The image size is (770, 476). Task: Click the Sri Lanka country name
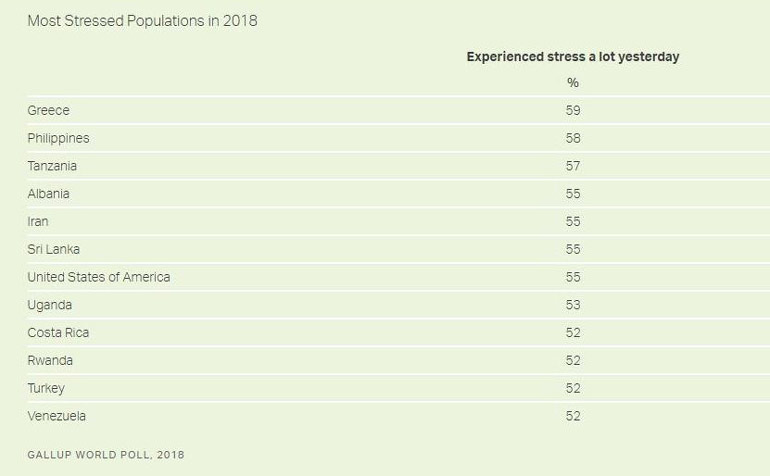click(x=53, y=249)
